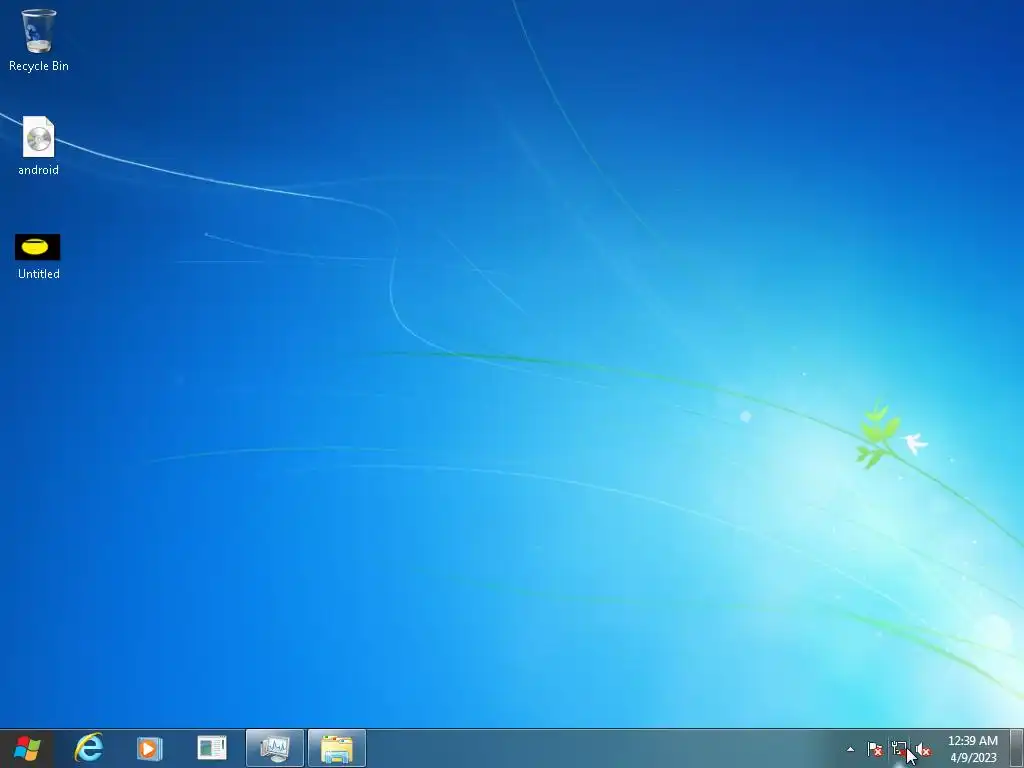
Task: Open the network status tray icon
Action: [x=899, y=749]
